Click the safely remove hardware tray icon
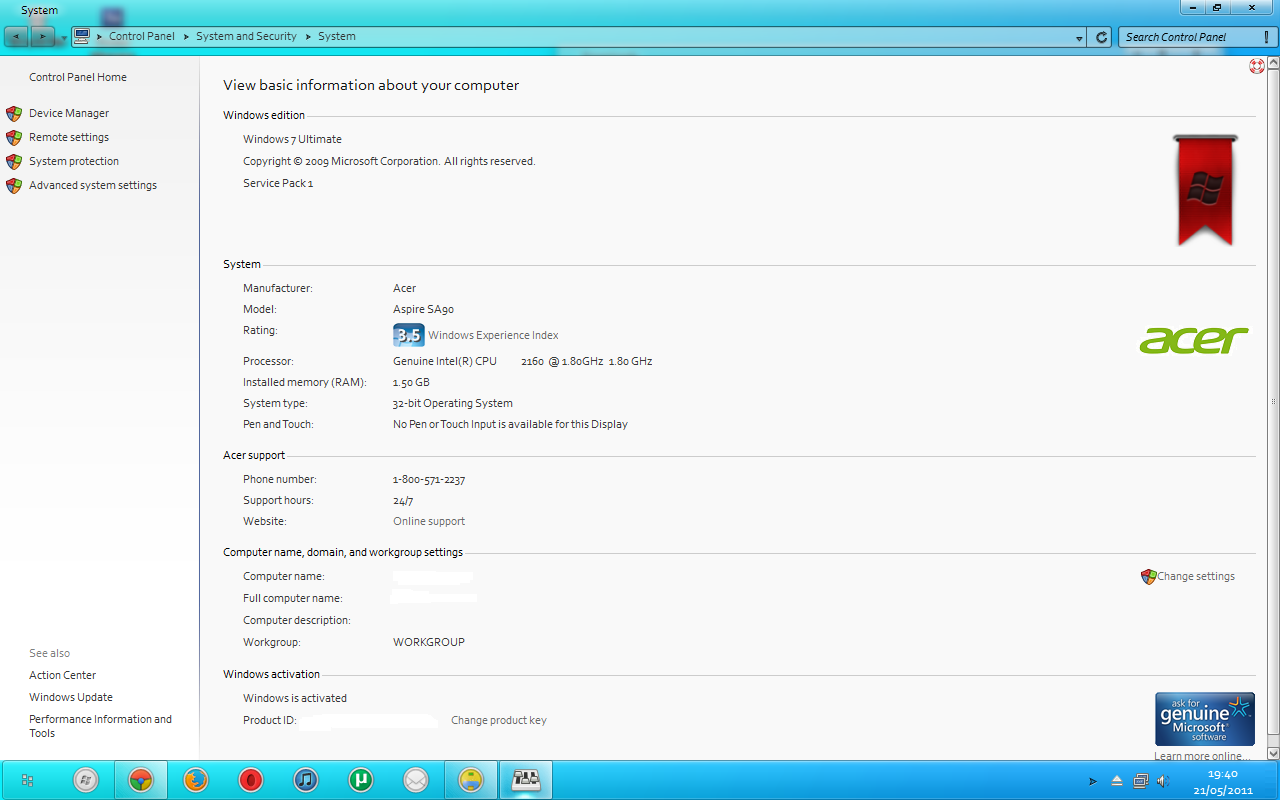 click(x=1116, y=781)
